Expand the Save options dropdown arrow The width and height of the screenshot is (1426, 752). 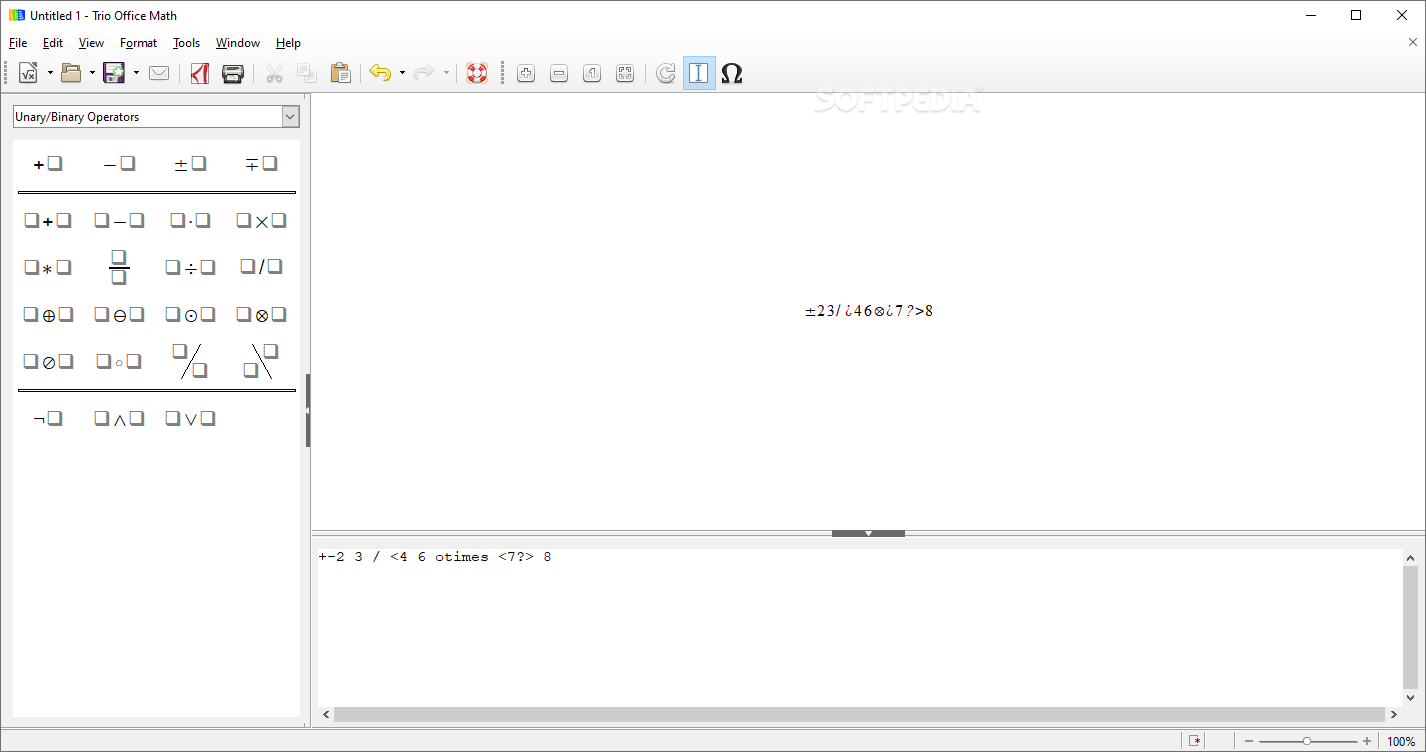pyautogui.click(x=136, y=73)
